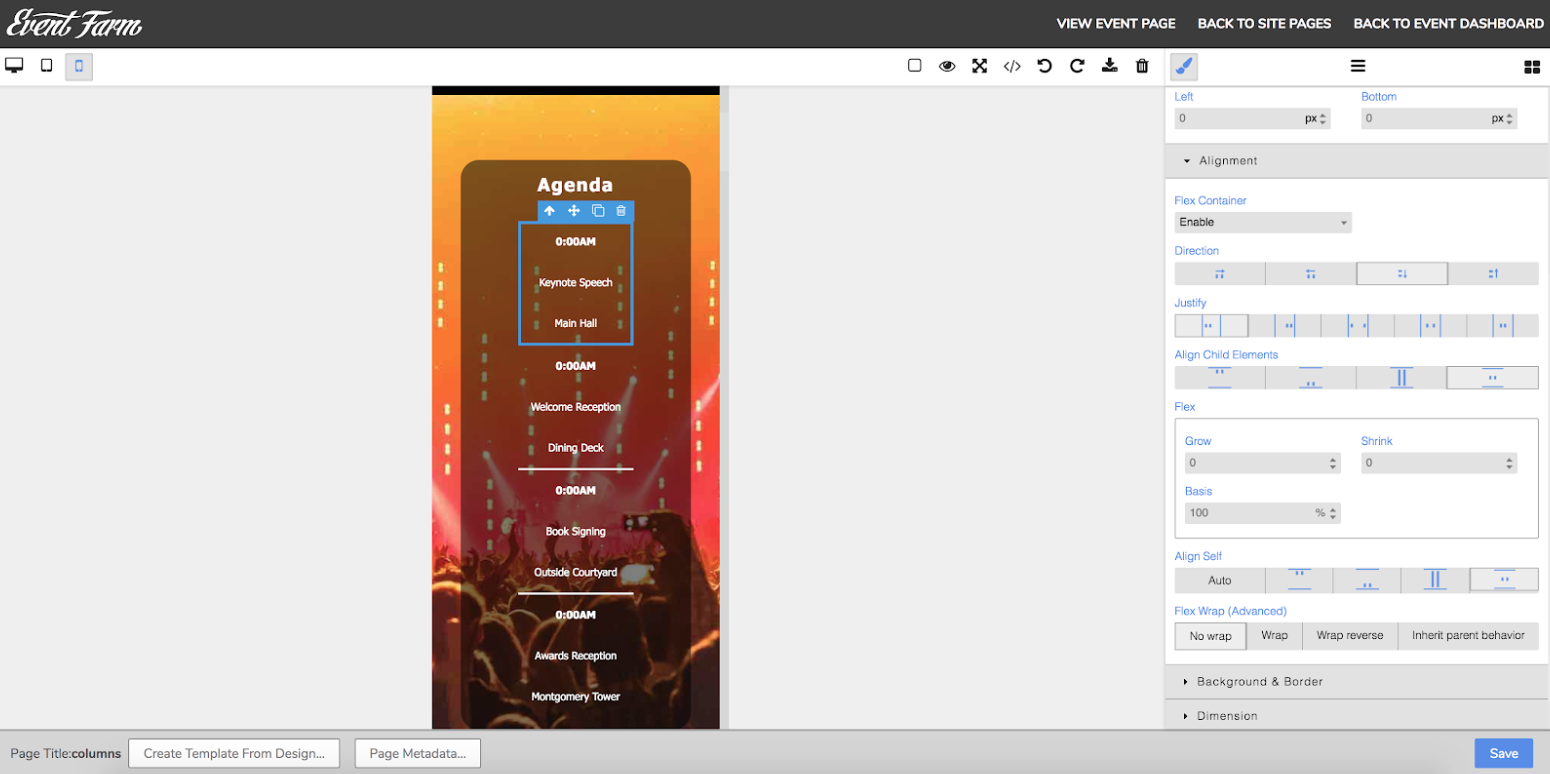Select parent with the up arrow icon
The image size is (1550, 774).
click(x=549, y=211)
